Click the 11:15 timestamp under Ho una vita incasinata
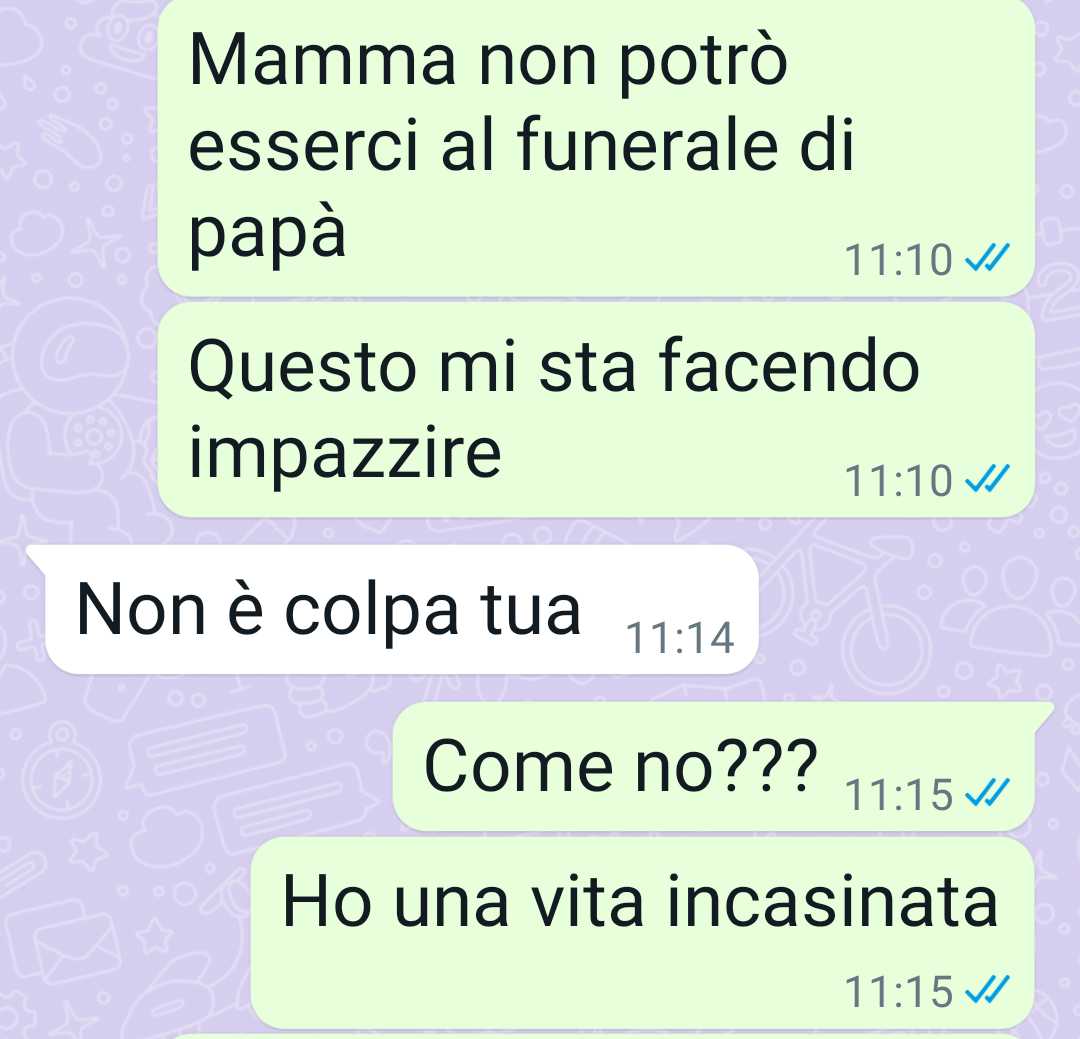Viewport: 1080px width, 1039px height. [898, 991]
